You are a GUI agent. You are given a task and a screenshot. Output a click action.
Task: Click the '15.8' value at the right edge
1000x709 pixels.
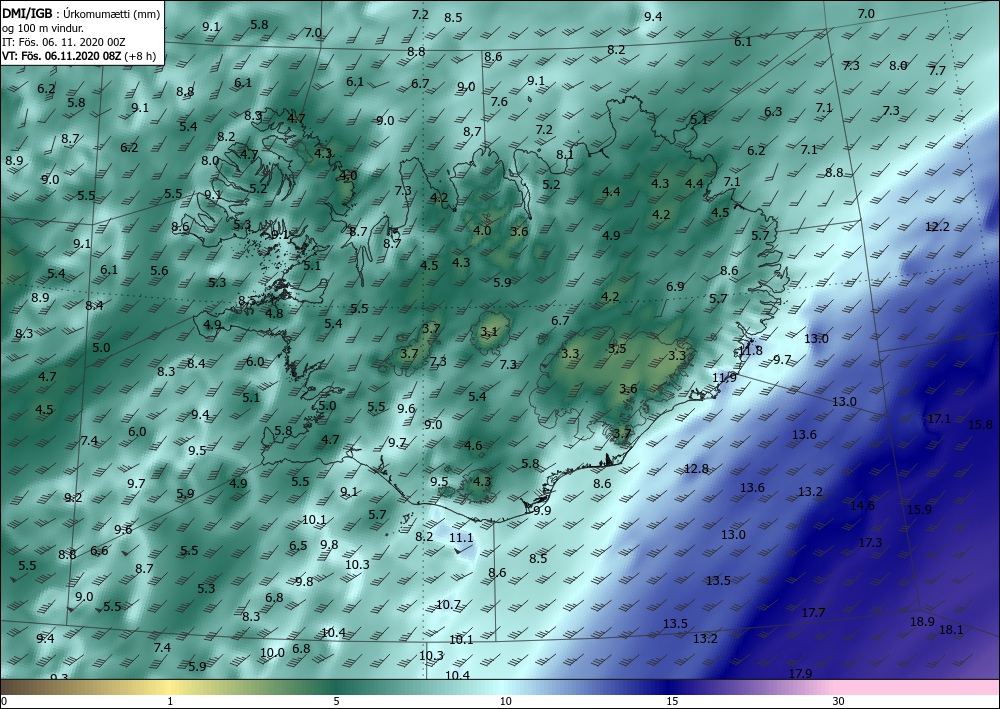[x=980, y=424]
